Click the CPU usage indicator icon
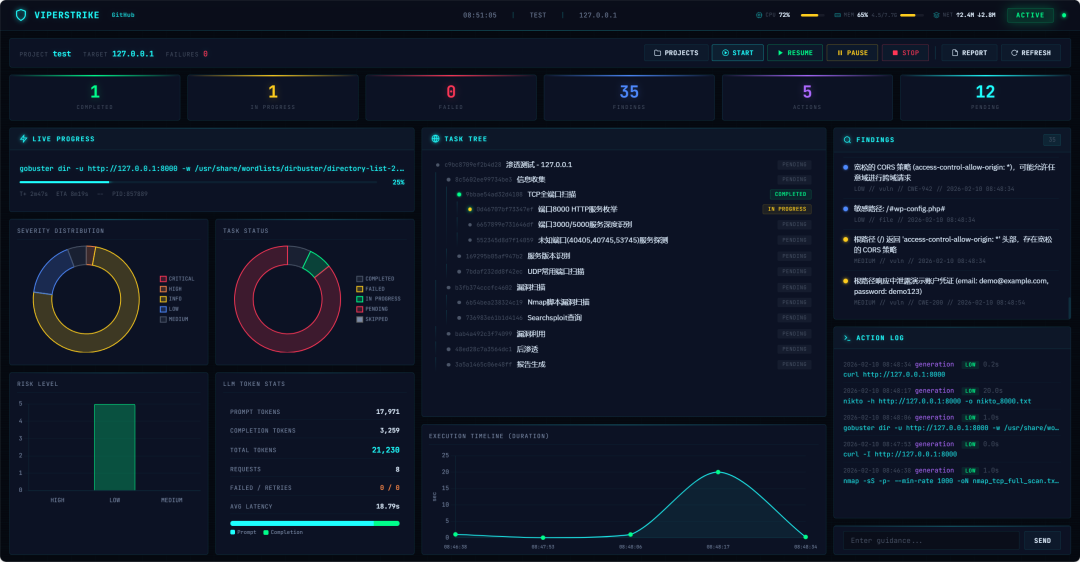The image size is (1080, 562). pyautogui.click(x=759, y=15)
